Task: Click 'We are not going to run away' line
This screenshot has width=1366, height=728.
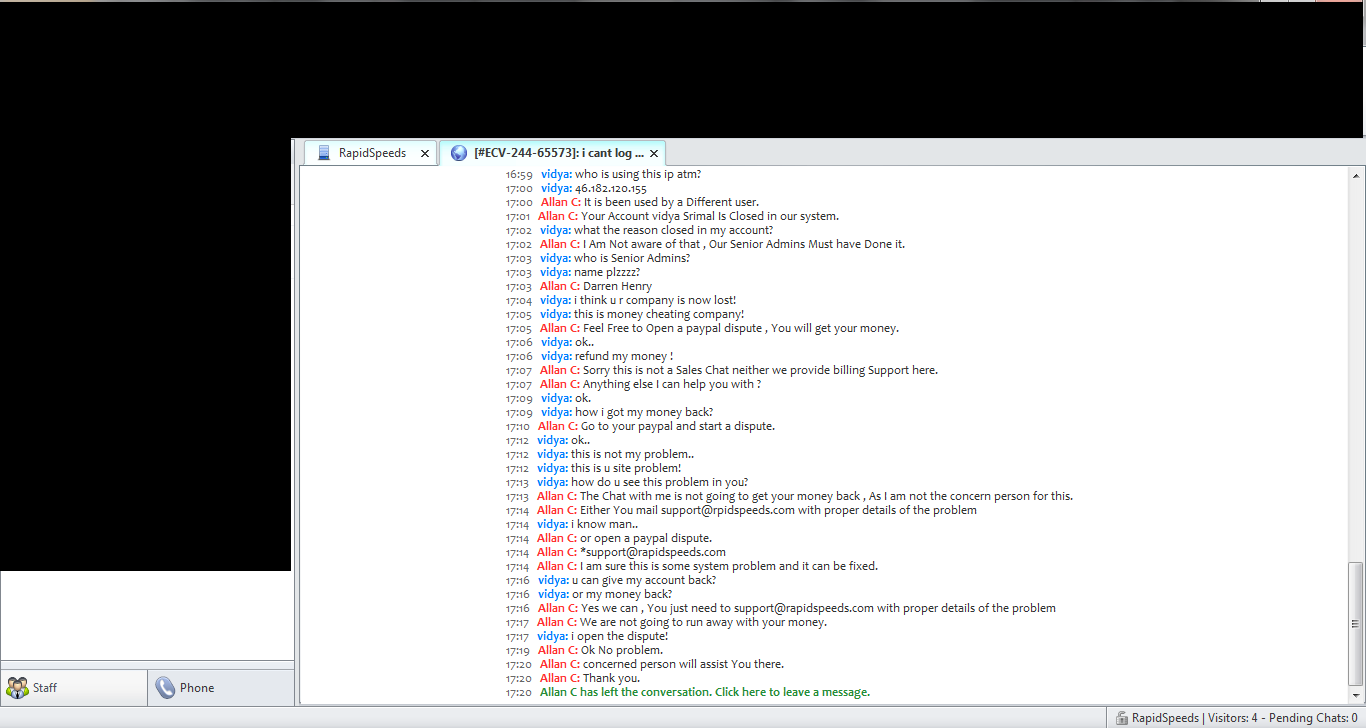Action: 703,622
